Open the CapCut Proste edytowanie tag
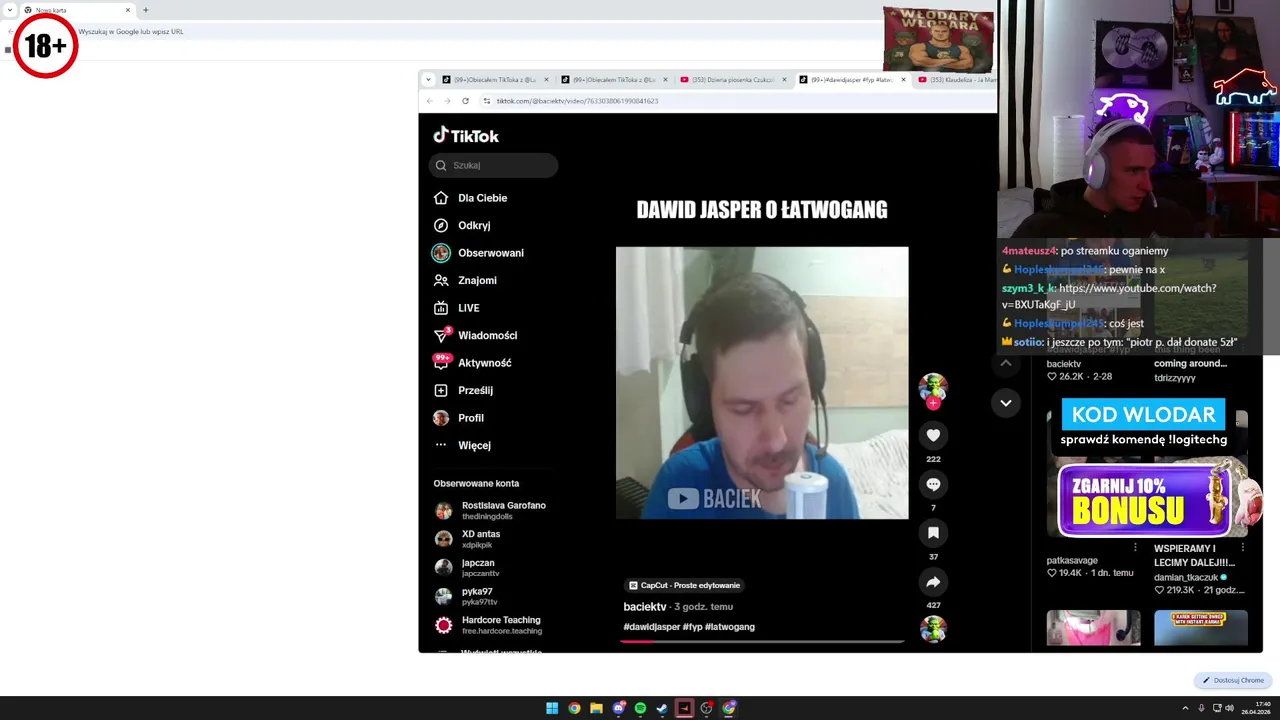The height and width of the screenshot is (720, 1280). point(684,585)
